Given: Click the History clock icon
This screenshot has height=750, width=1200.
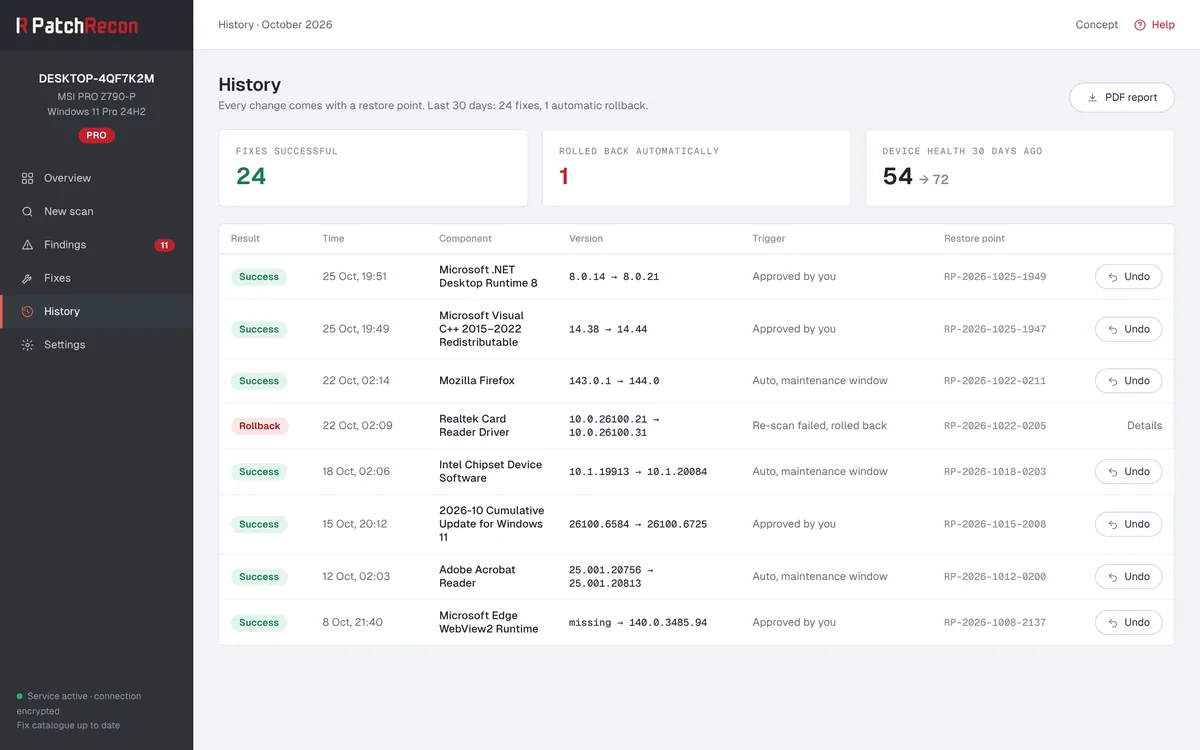Looking at the screenshot, I should [x=27, y=311].
